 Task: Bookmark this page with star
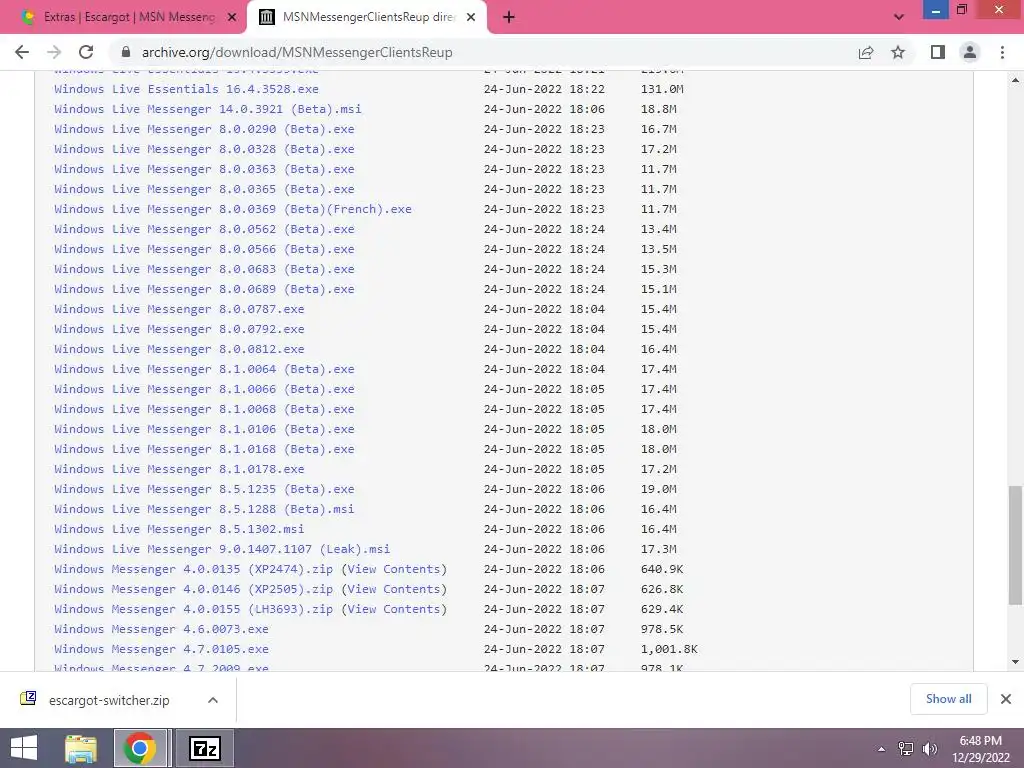pyautogui.click(x=898, y=52)
